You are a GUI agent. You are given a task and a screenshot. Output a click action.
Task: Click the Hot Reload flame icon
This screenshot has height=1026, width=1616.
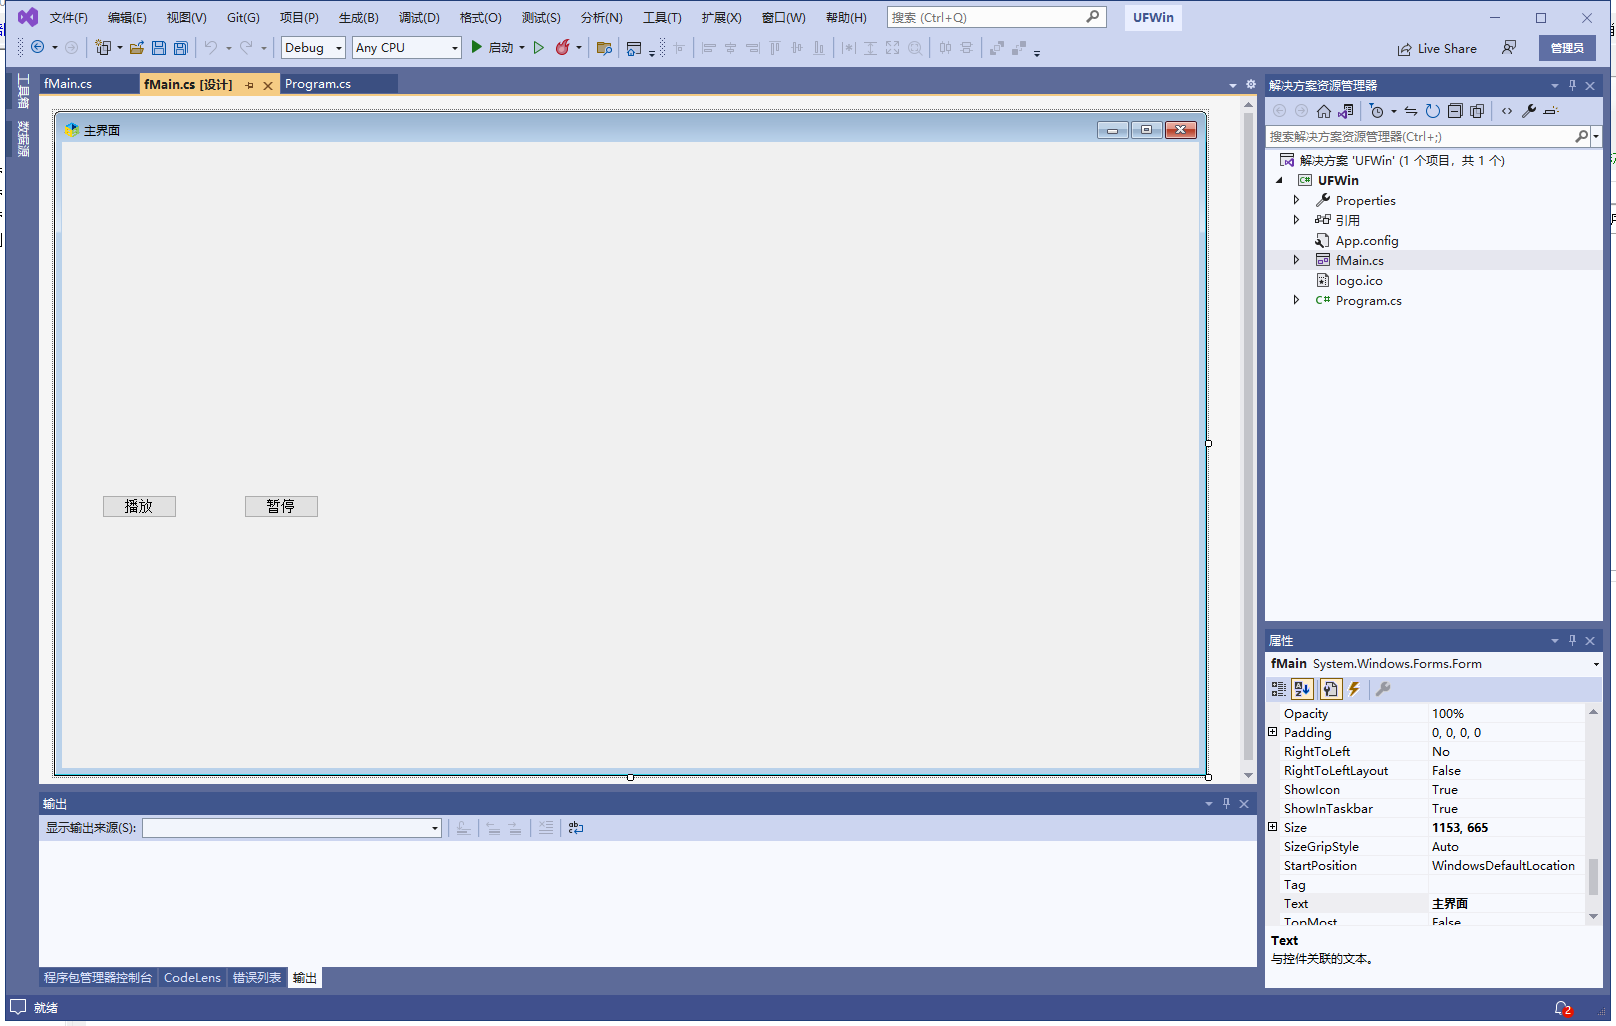(x=563, y=48)
